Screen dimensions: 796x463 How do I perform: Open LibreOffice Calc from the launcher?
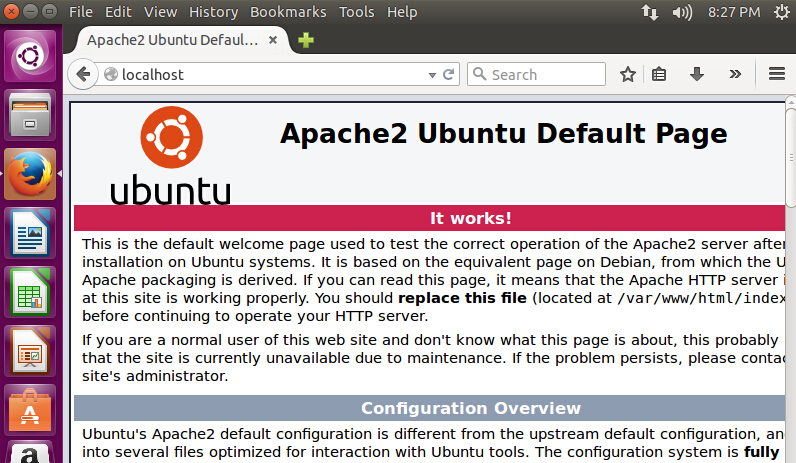(x=30, y=293)
